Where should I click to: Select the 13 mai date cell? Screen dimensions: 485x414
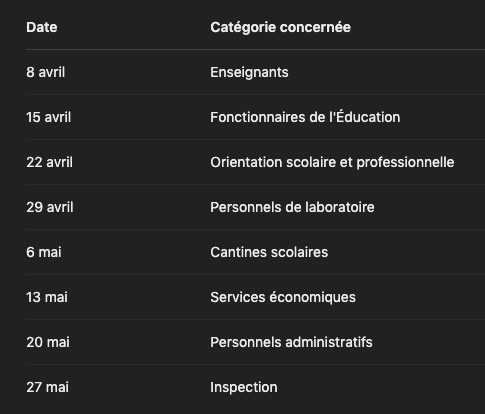47,297
